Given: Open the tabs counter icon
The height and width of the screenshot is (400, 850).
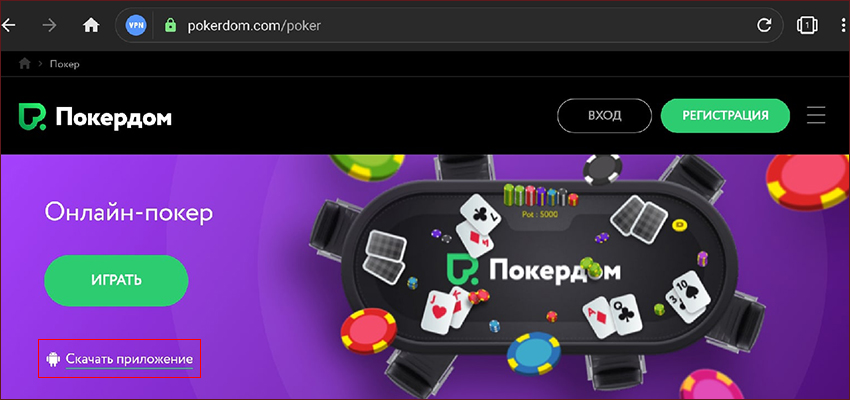Looking at the screenshot, I should pos(807,25).
